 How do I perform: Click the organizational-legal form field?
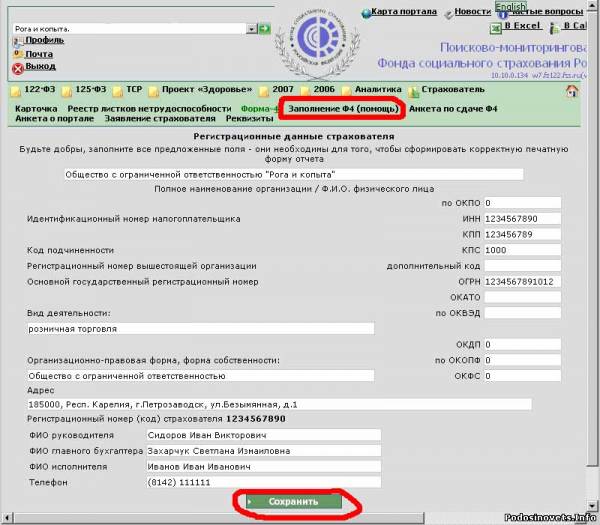[x=201, y=376]
